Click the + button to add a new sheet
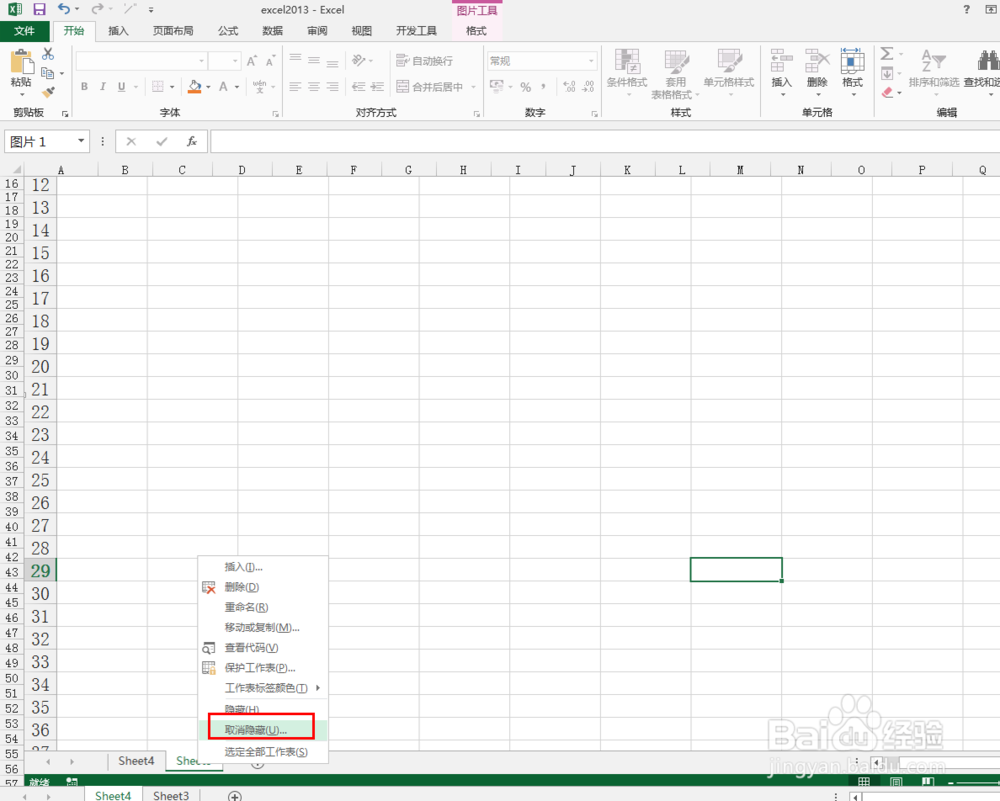This screenshot has height=801, width=1000. coord(234,795)
